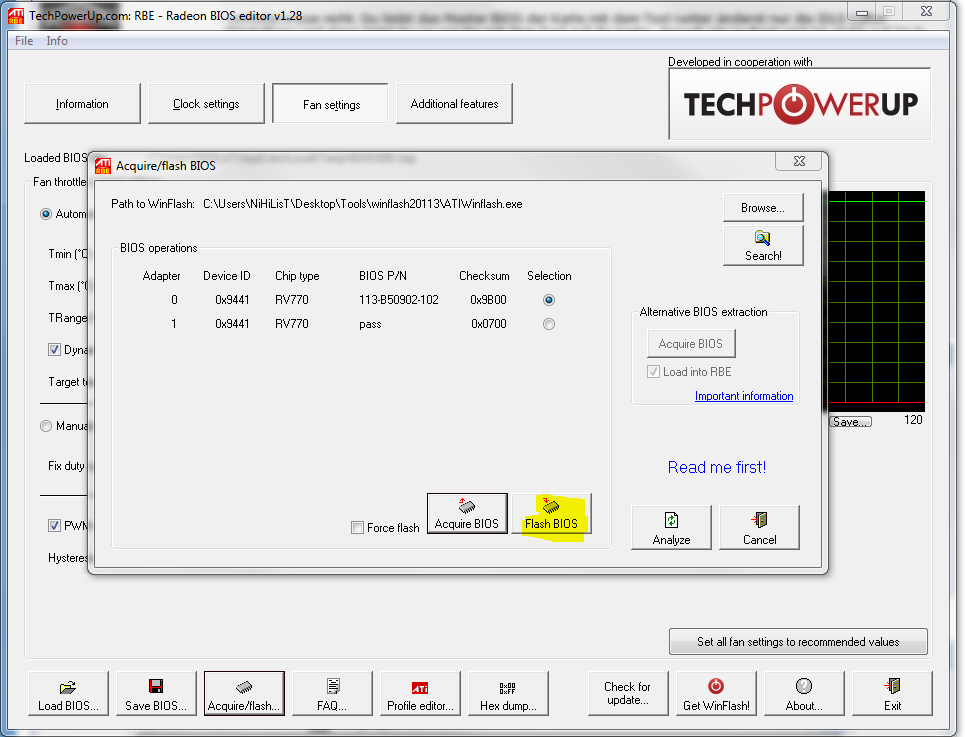This screenshot has height=737, width=965.
Task: Click the TechPowerUp logo banner
Action: coord(800,104)
